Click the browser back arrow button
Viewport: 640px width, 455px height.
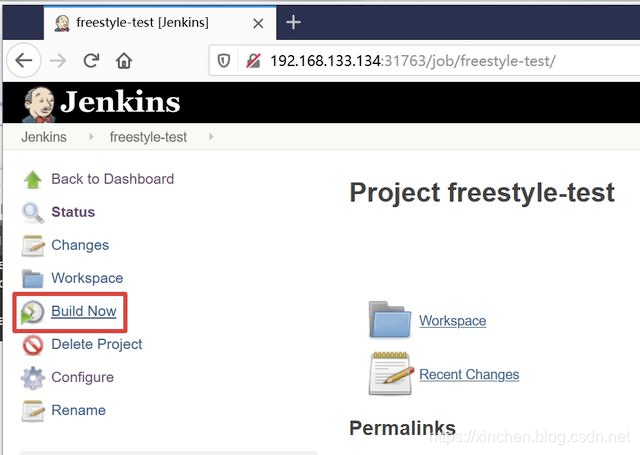24,60
